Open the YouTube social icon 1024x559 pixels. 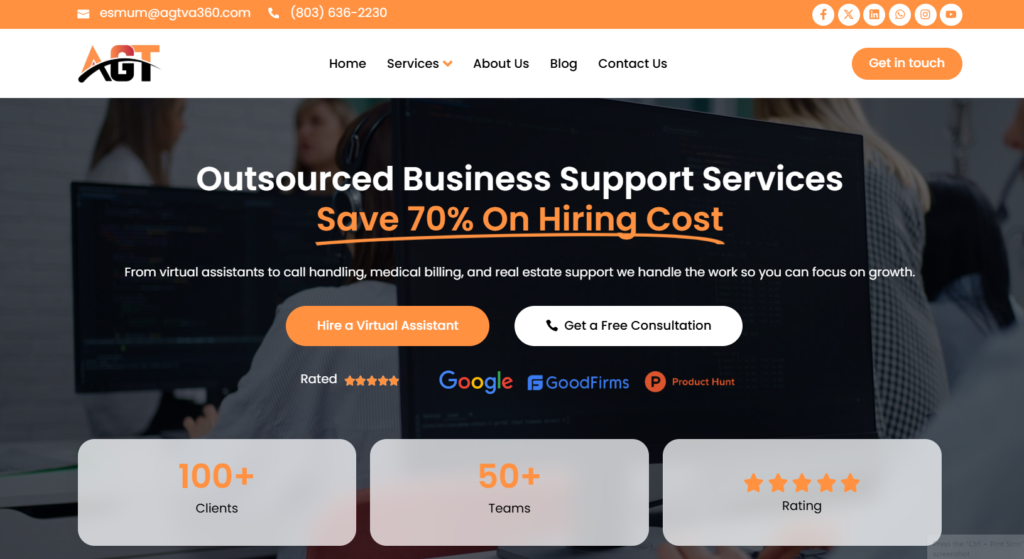951,14
